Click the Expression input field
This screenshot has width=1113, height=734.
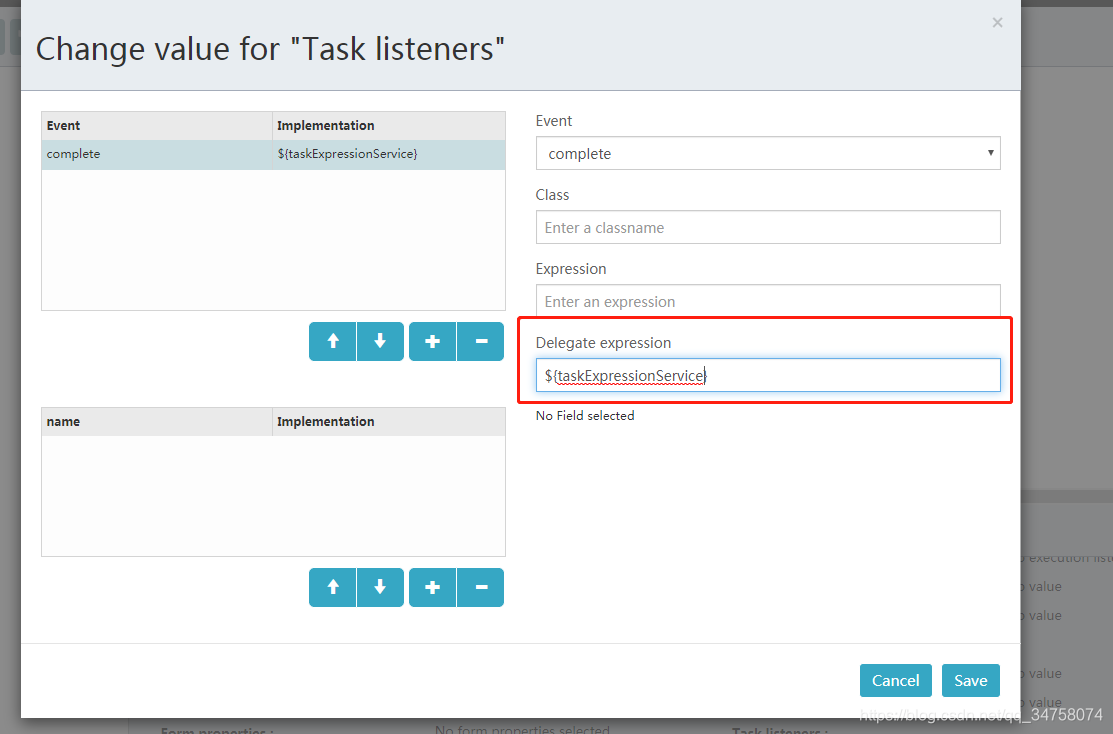pyautogui.click(x=768, y=301)
